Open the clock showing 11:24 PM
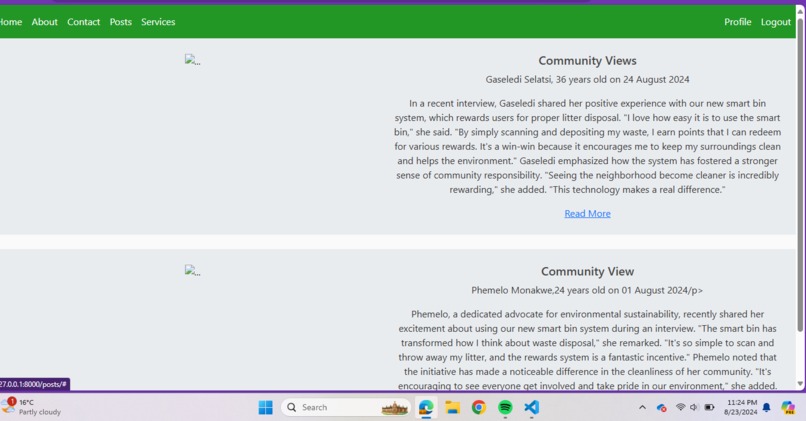The image size is (806, 421). [x=741, y=407]
